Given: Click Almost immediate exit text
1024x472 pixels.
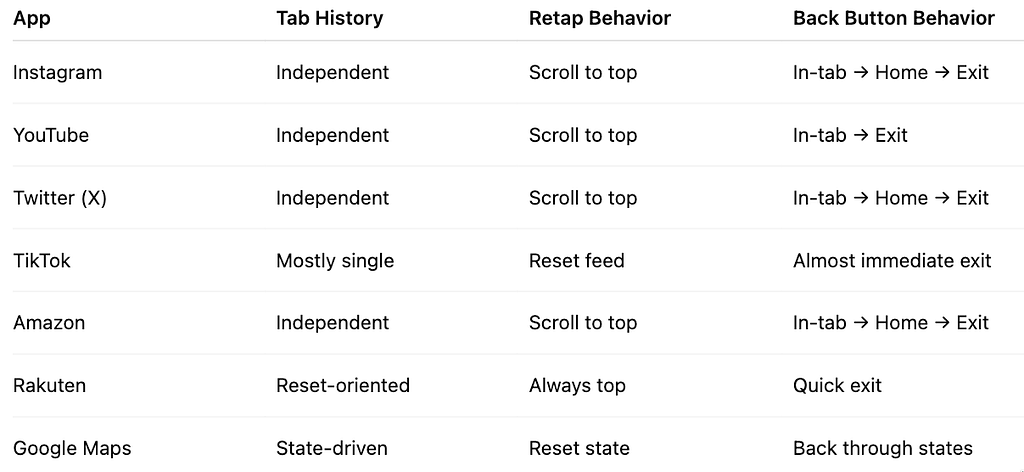Looking at the screenshot, I should coord(892,260).
